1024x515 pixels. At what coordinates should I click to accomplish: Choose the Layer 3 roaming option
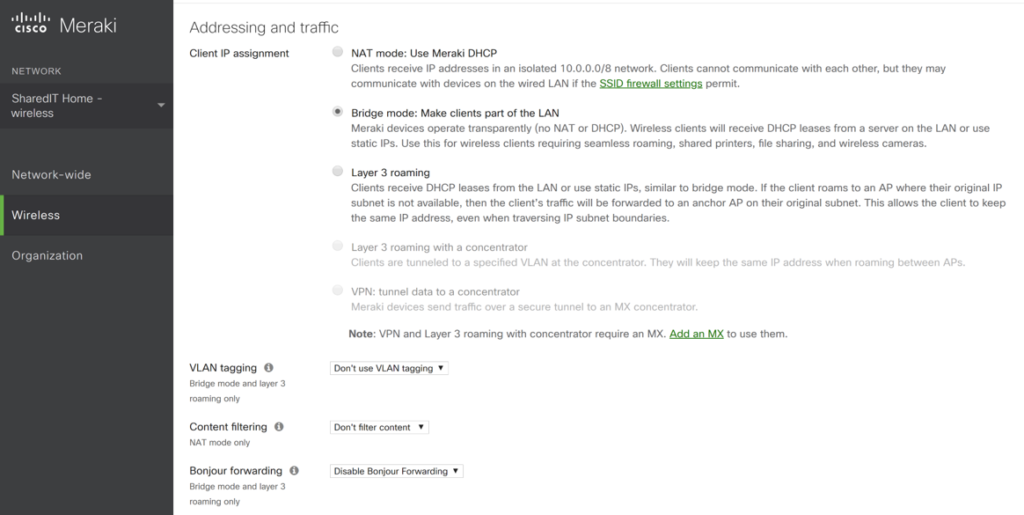(x=337, y=172)
